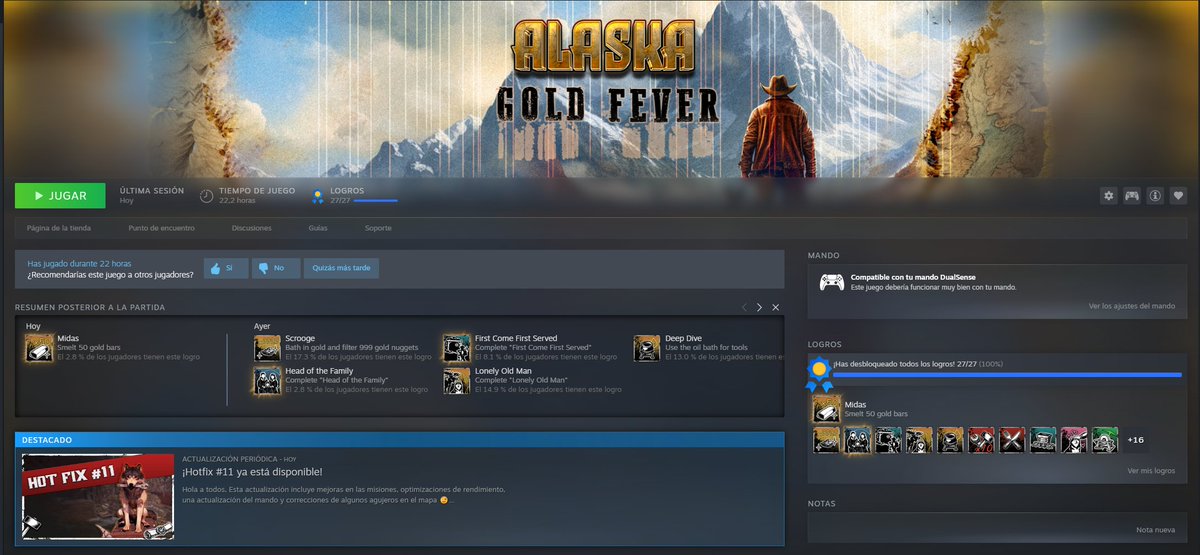Screen dimensions: 1200x555
Task: Select Quizás más tarde
Action: pyautogui.click(x=341, y=268)
